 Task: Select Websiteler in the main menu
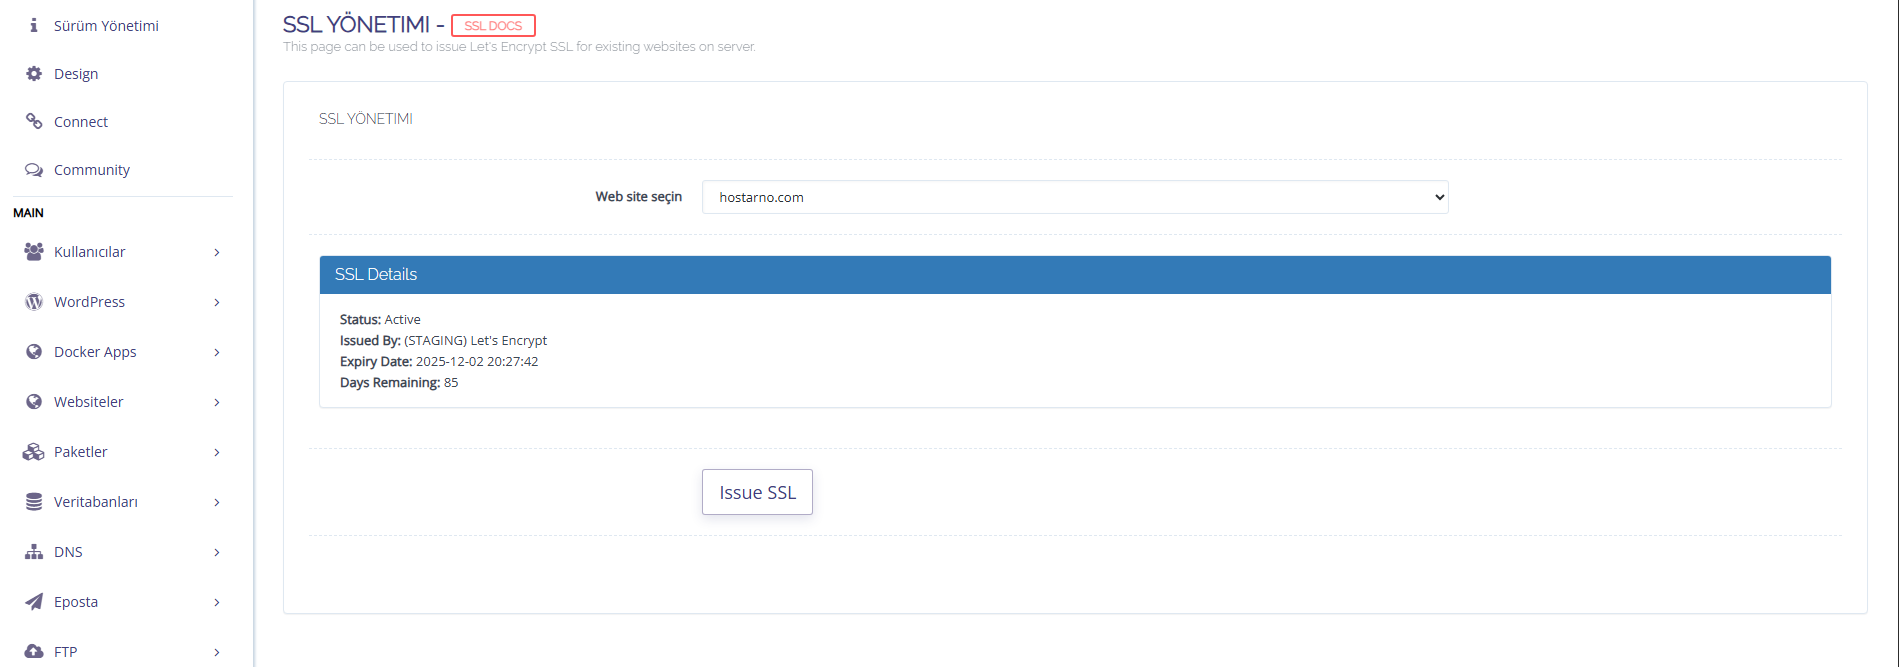click(x=89, y=402)
